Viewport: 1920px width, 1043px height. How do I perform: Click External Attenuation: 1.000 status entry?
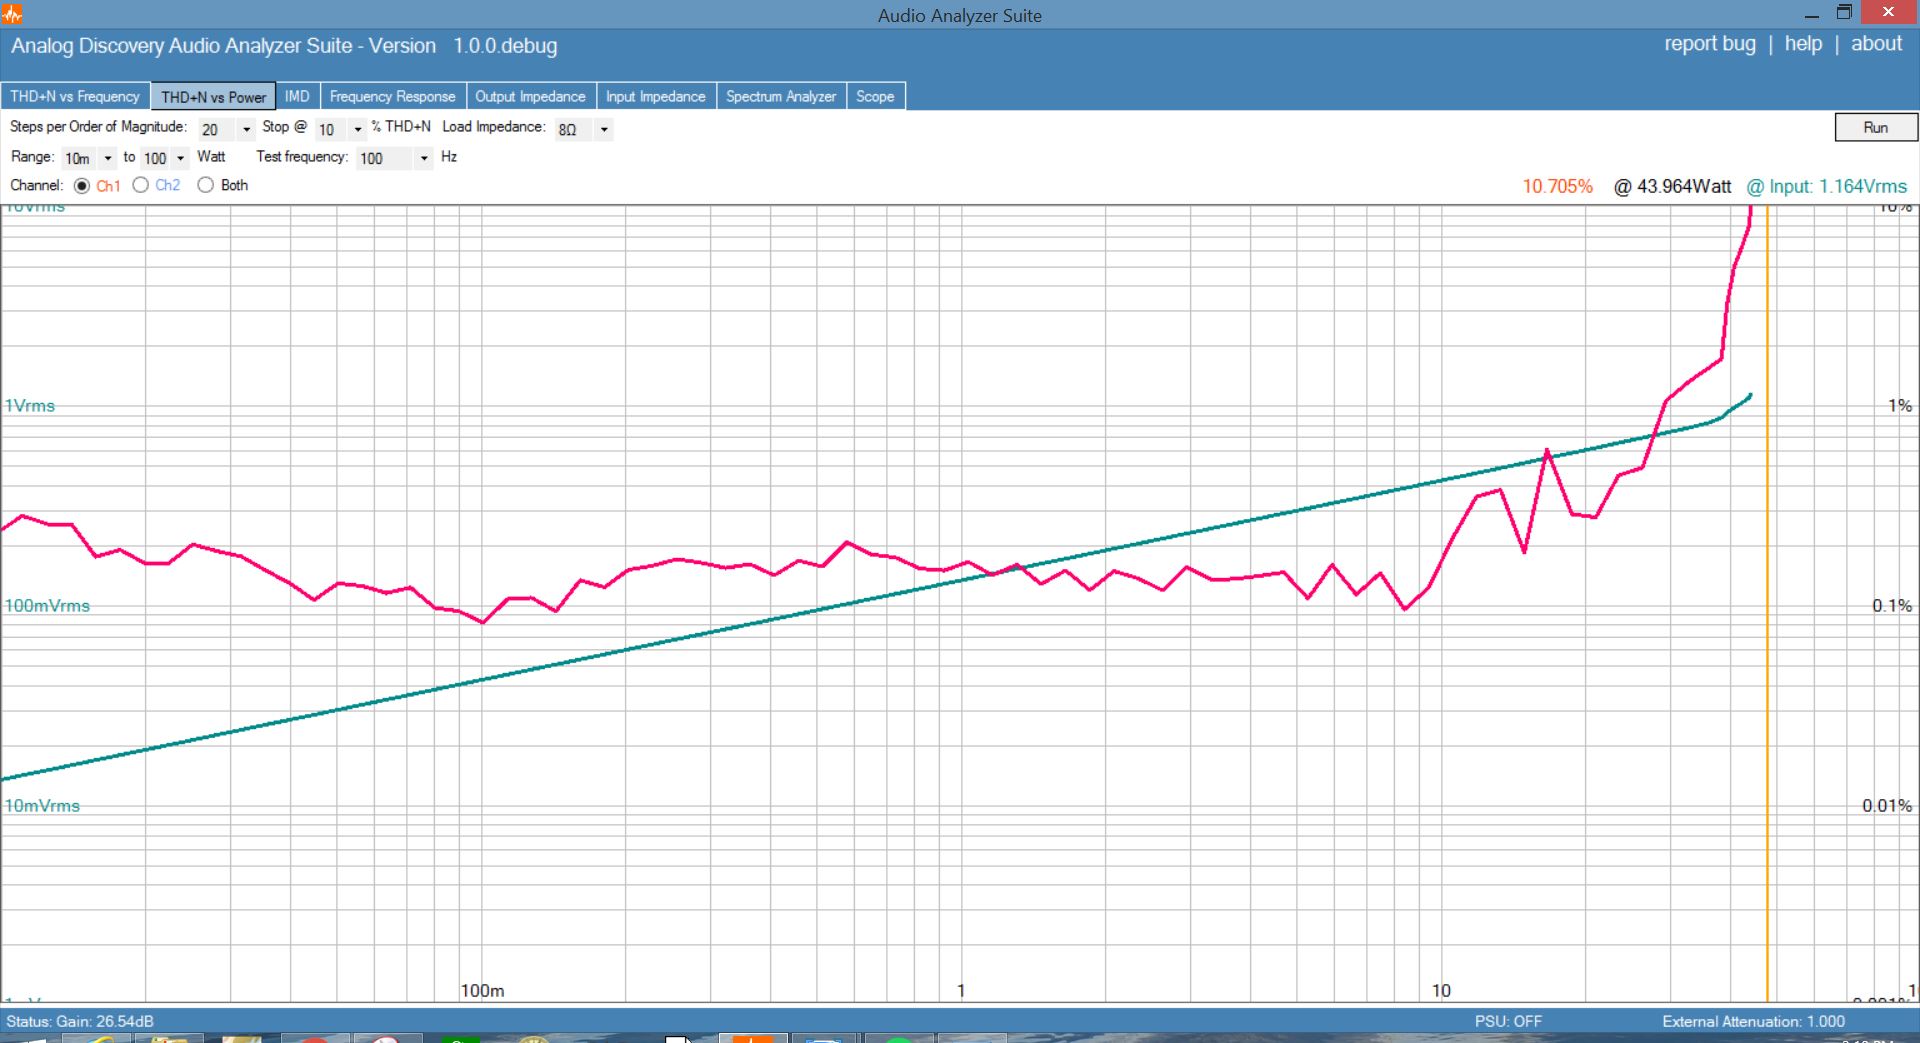coord(1753,1021)
